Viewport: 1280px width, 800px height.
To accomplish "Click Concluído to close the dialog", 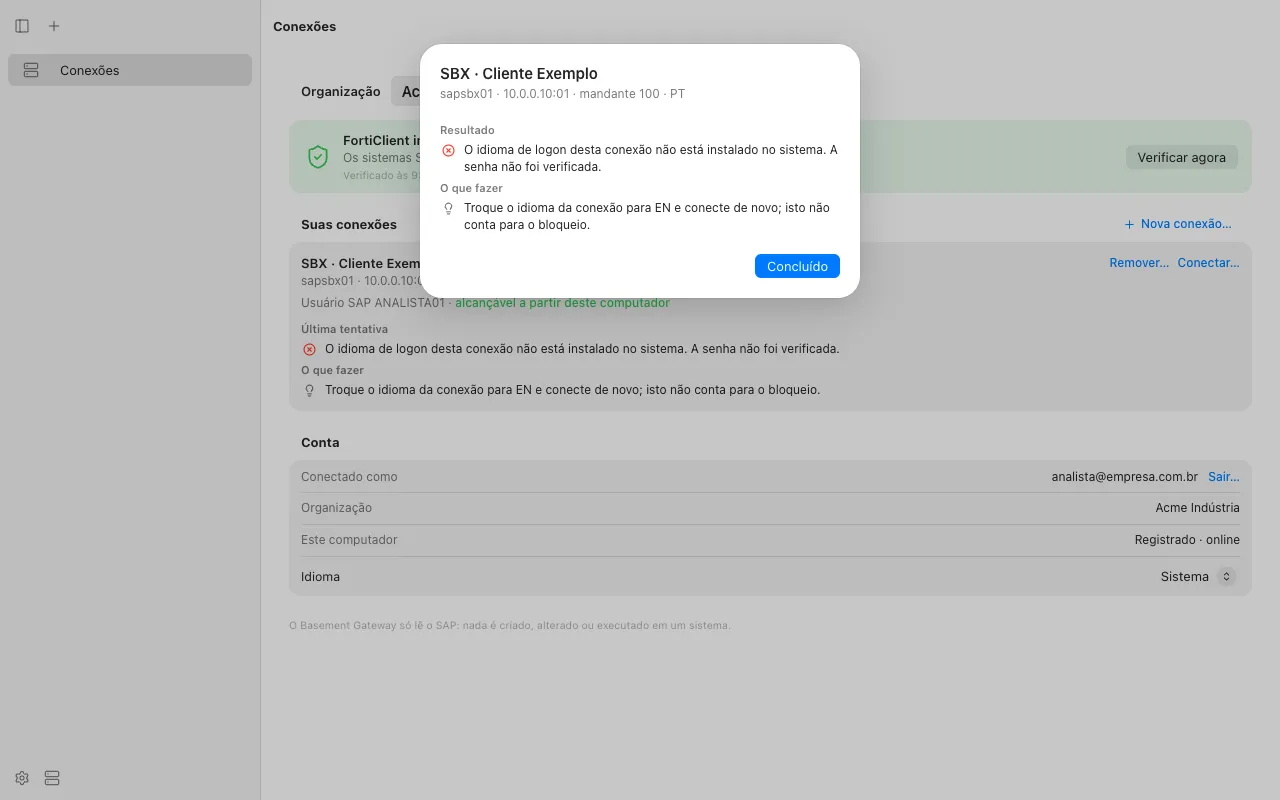I will [797, 266].
